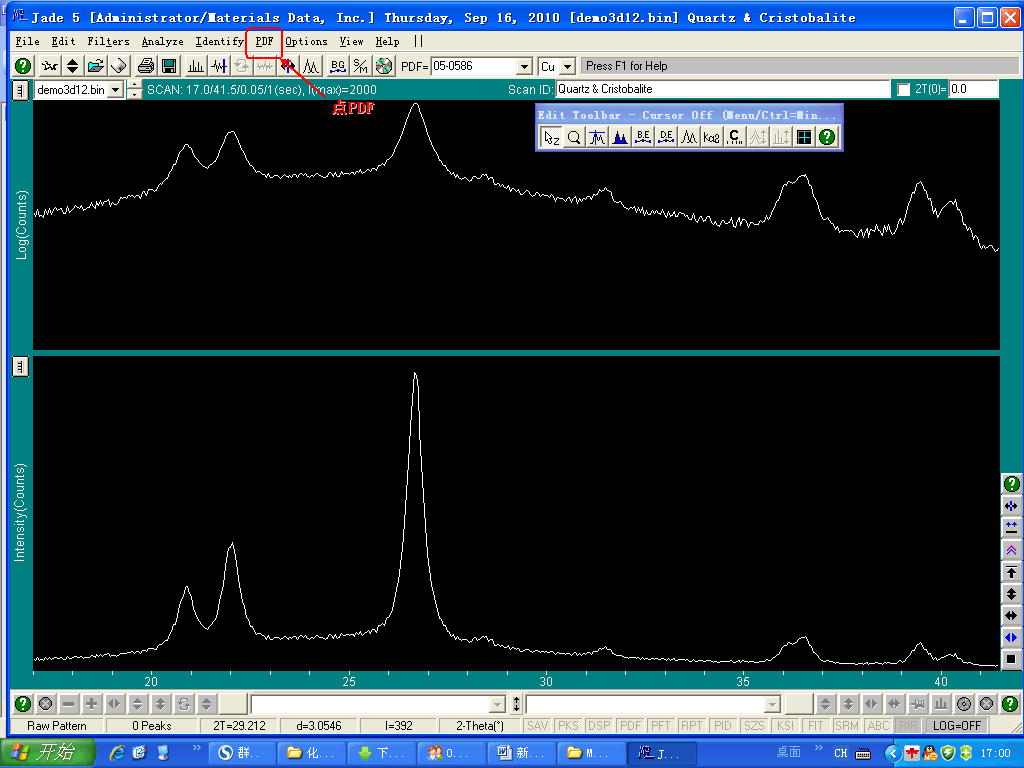Select the zoom magnifier tool in Edit Toolbar
Screen dimensions: 1024x768
tap(574, 137)
